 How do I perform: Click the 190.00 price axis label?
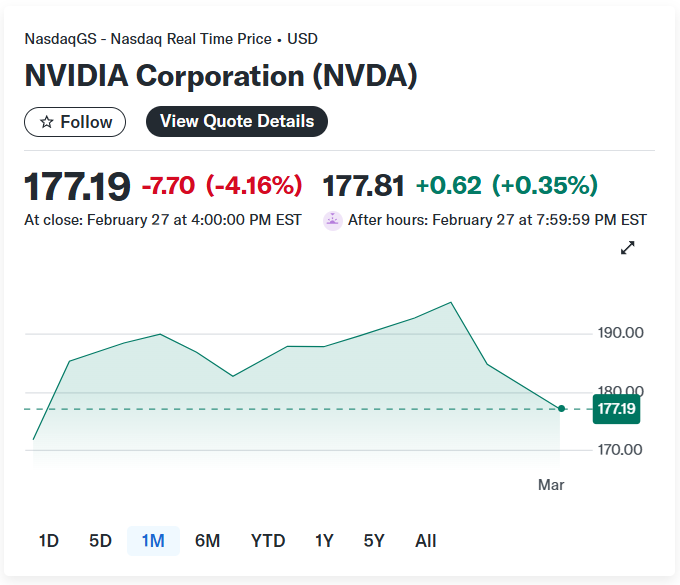tap(620, 333)
